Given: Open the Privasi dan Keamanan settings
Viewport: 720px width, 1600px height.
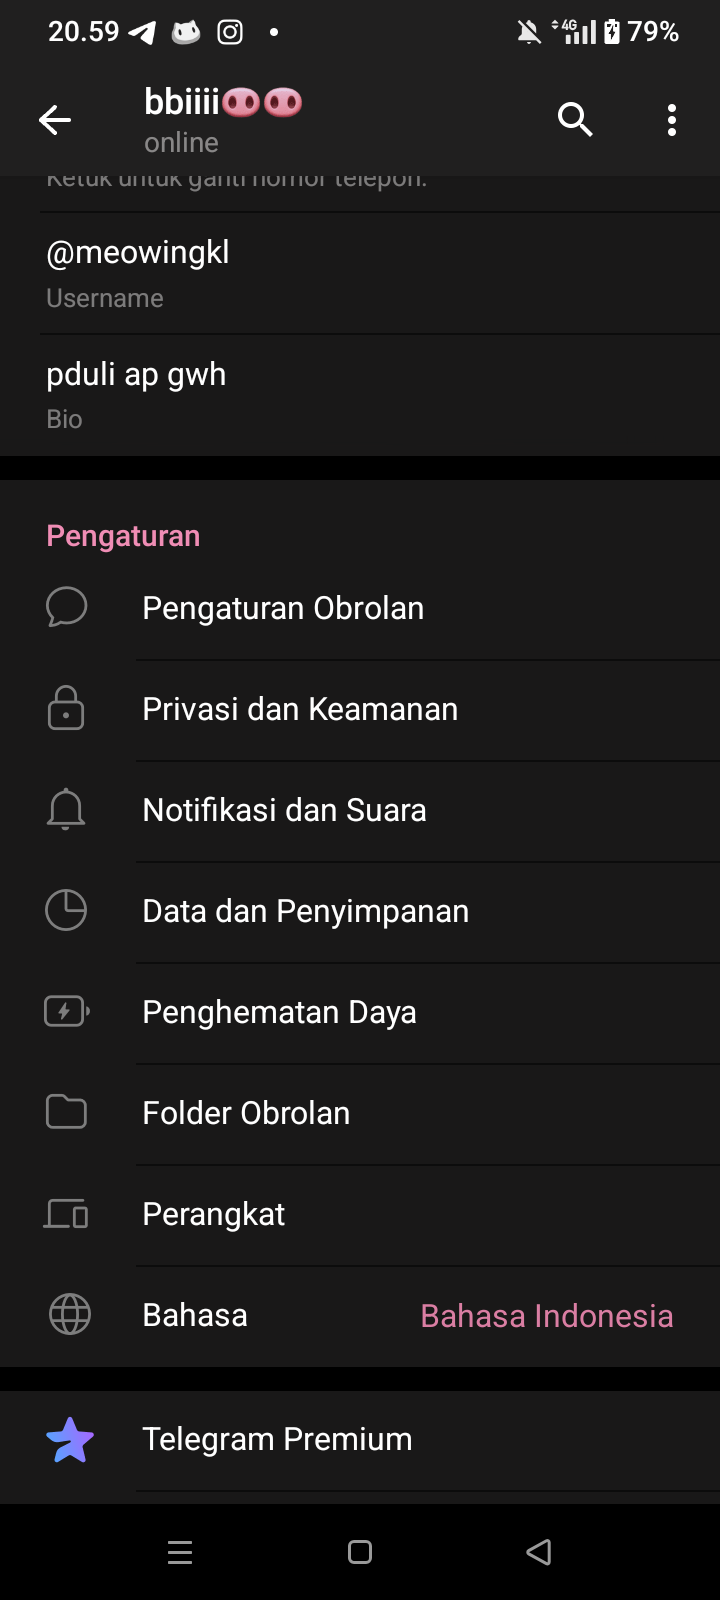Looking at the screenshot, I should tap(300, 709).
